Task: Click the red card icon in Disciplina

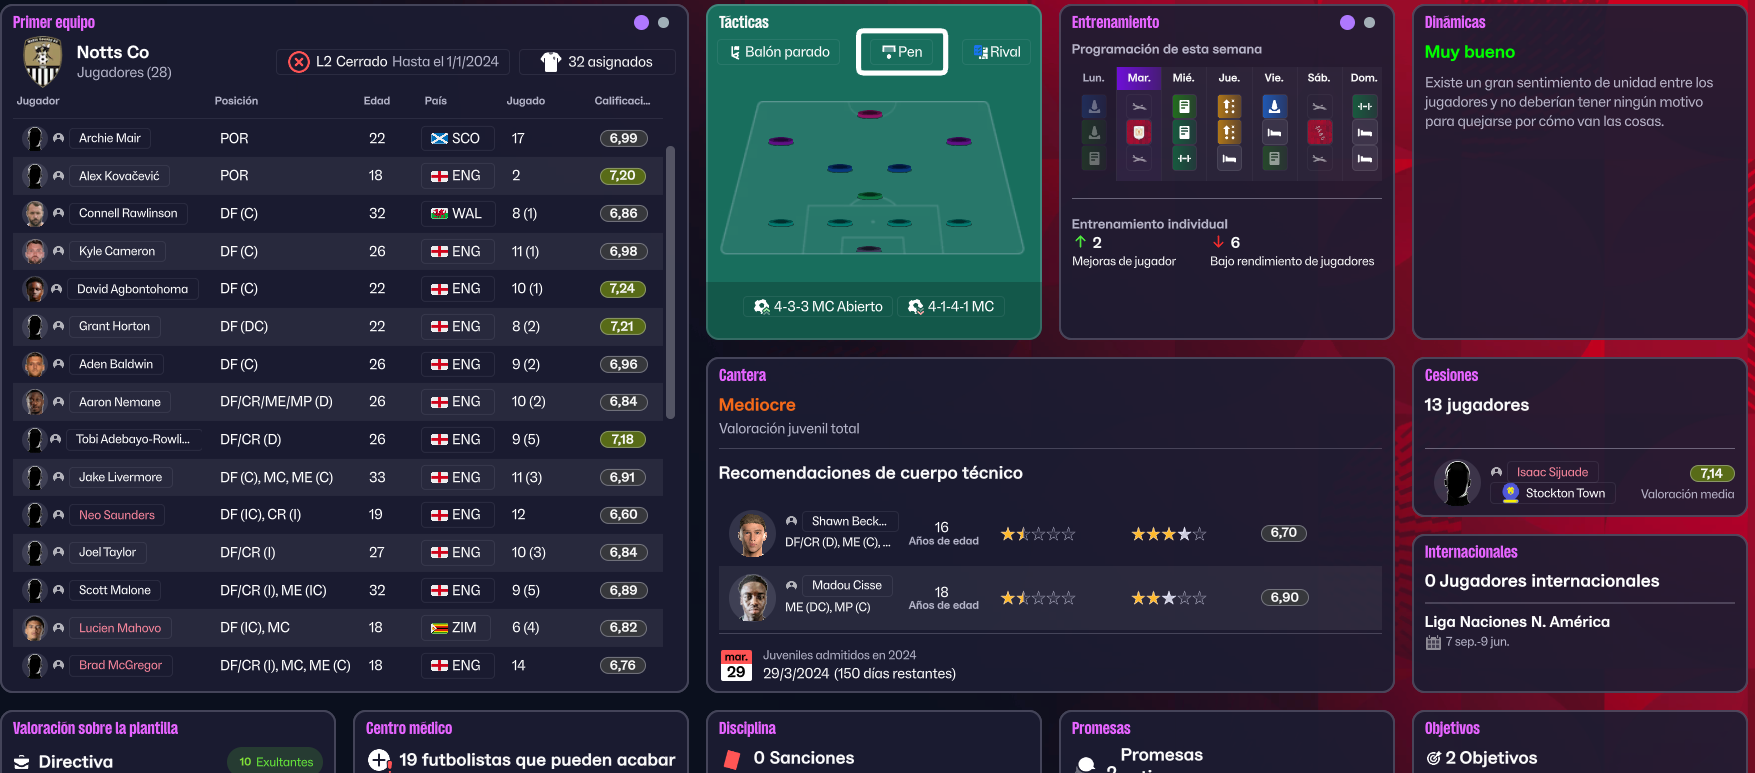Action: tap(732, 759)
